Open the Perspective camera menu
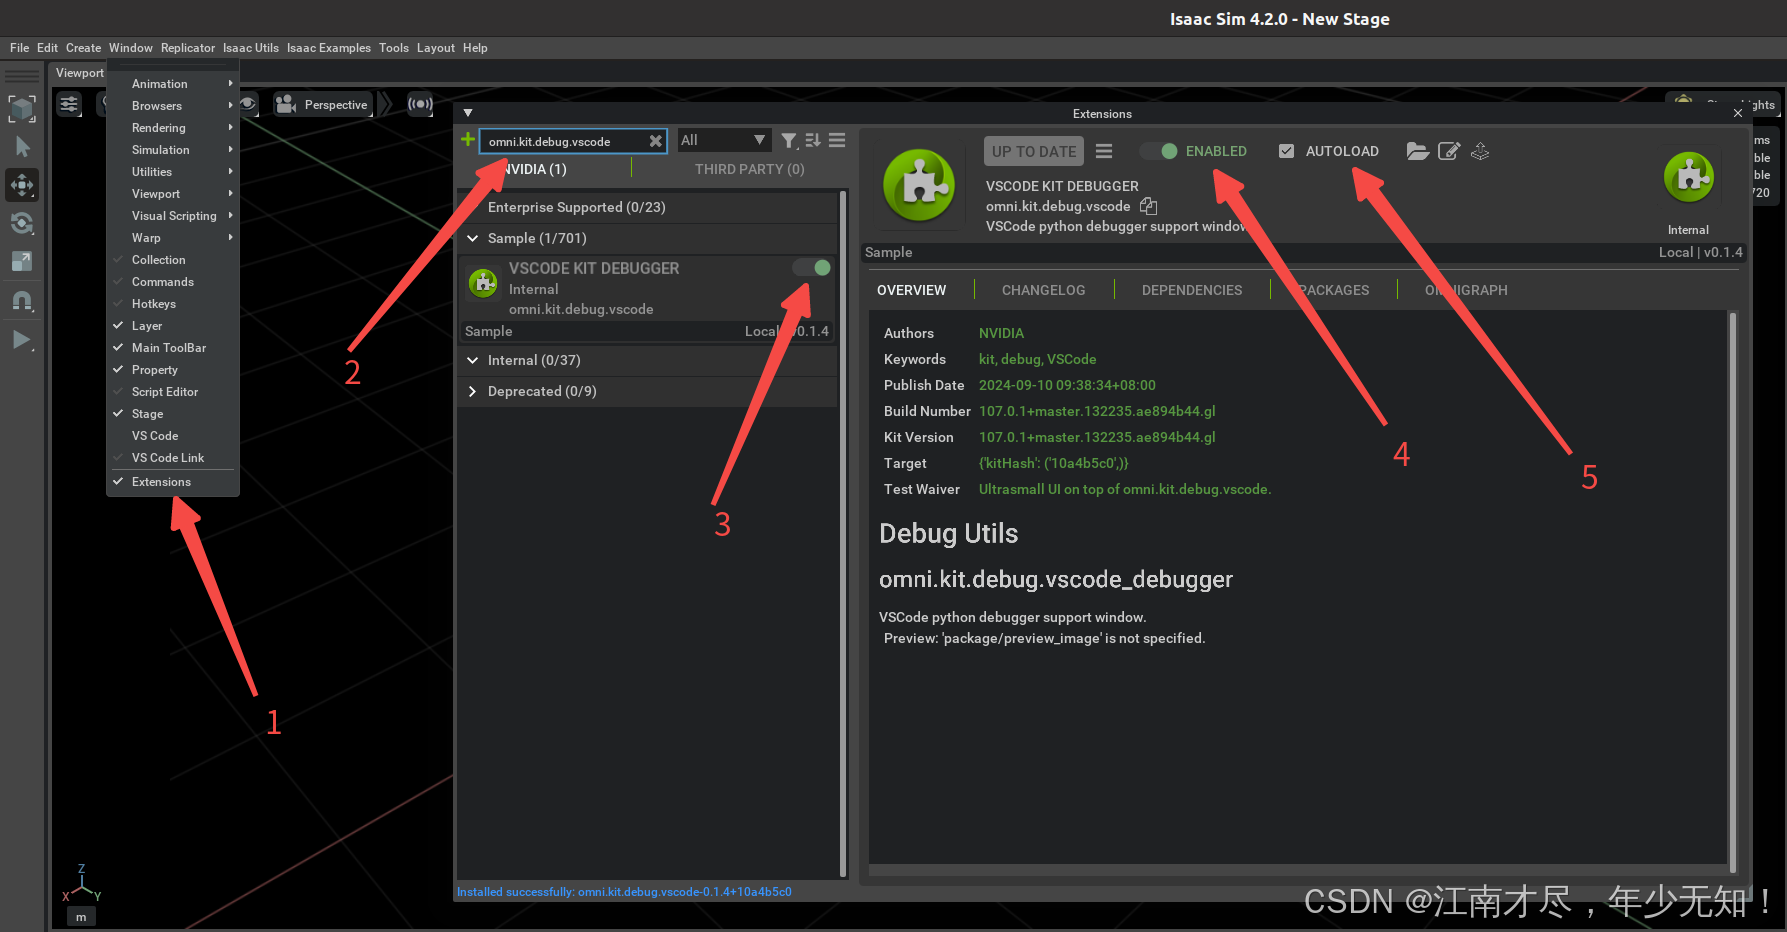The height and width of the screenshot is (932, 1787). coord(323,104)
